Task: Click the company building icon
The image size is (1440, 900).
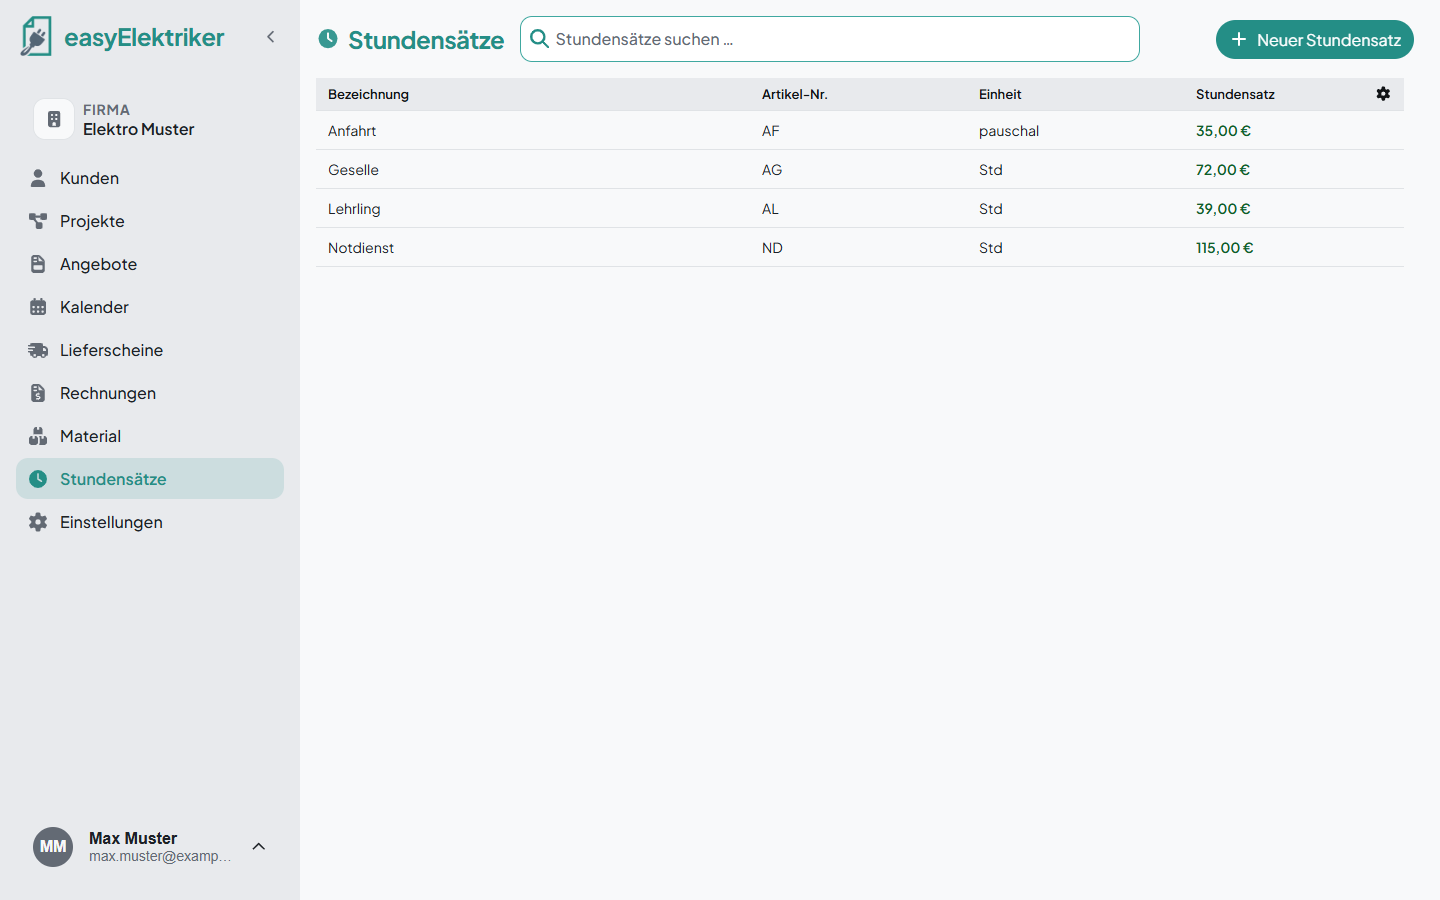Action: coord(54,119)
